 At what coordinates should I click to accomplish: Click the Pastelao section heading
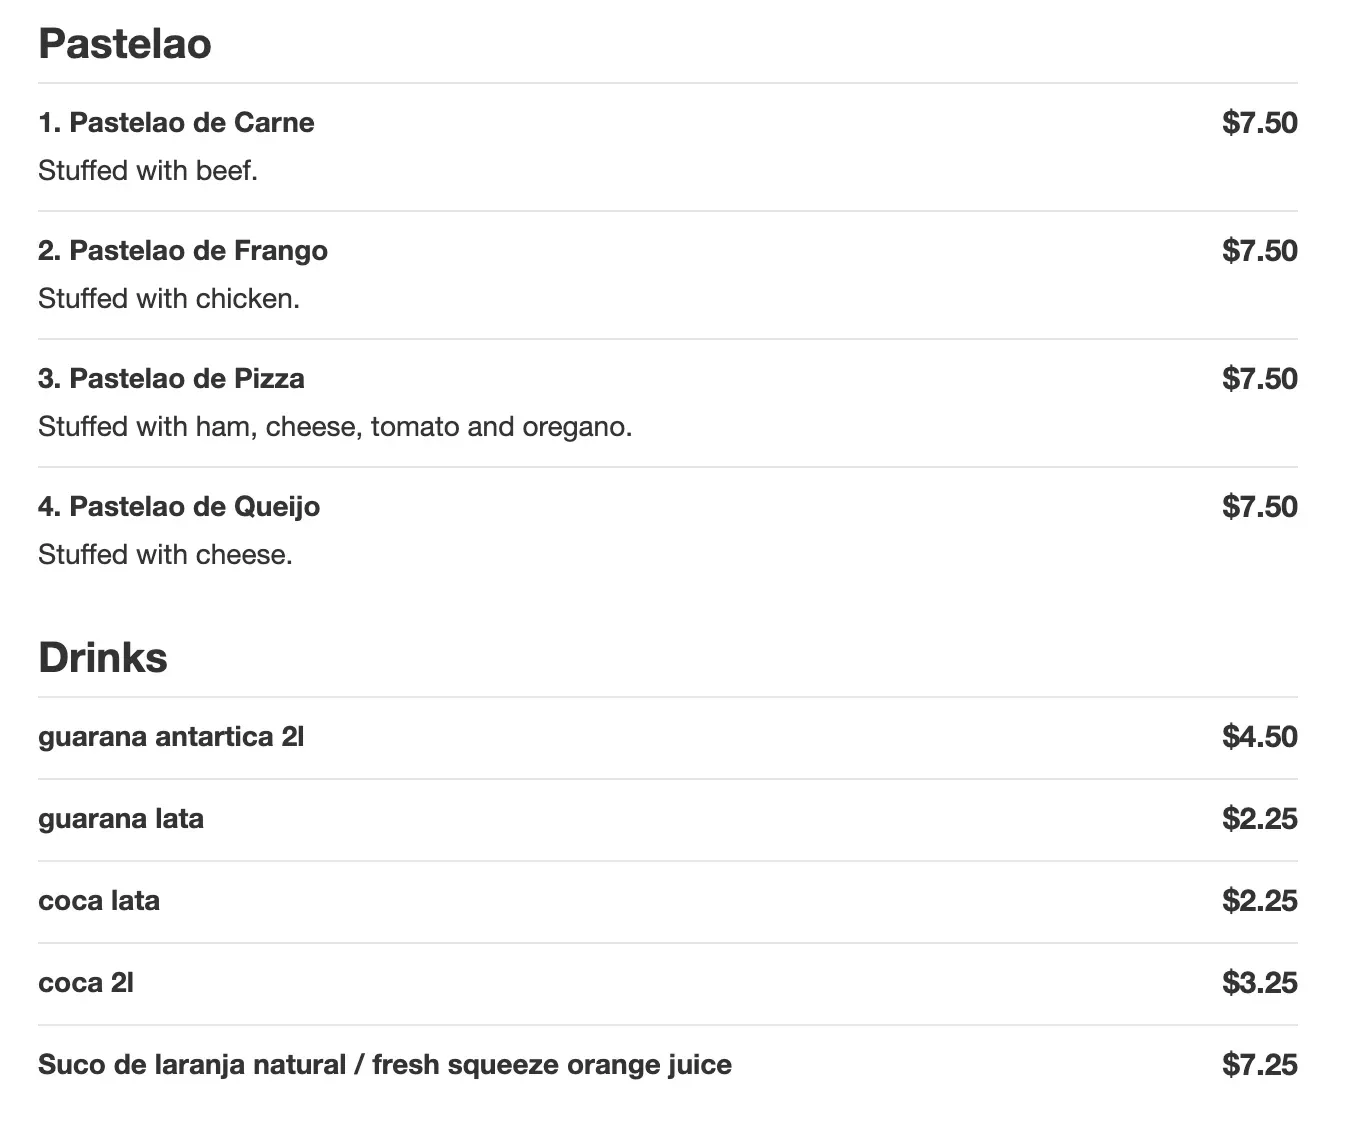(x=125, y=44)
